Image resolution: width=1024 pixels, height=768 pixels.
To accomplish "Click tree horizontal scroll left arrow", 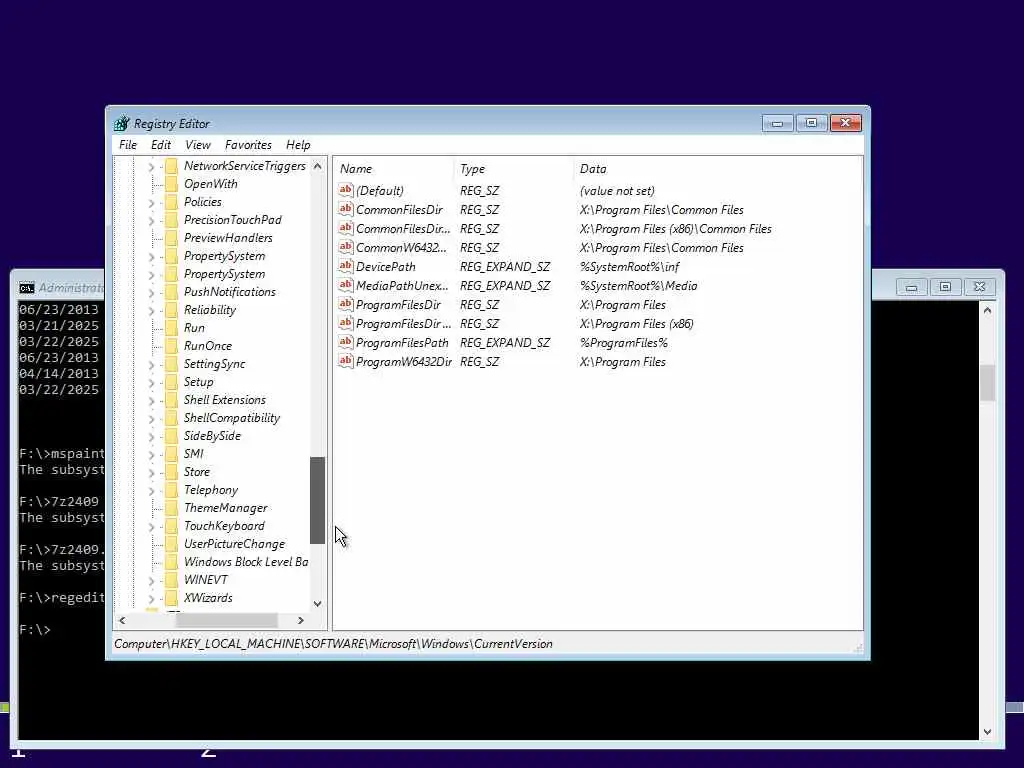I will (122, 620).
